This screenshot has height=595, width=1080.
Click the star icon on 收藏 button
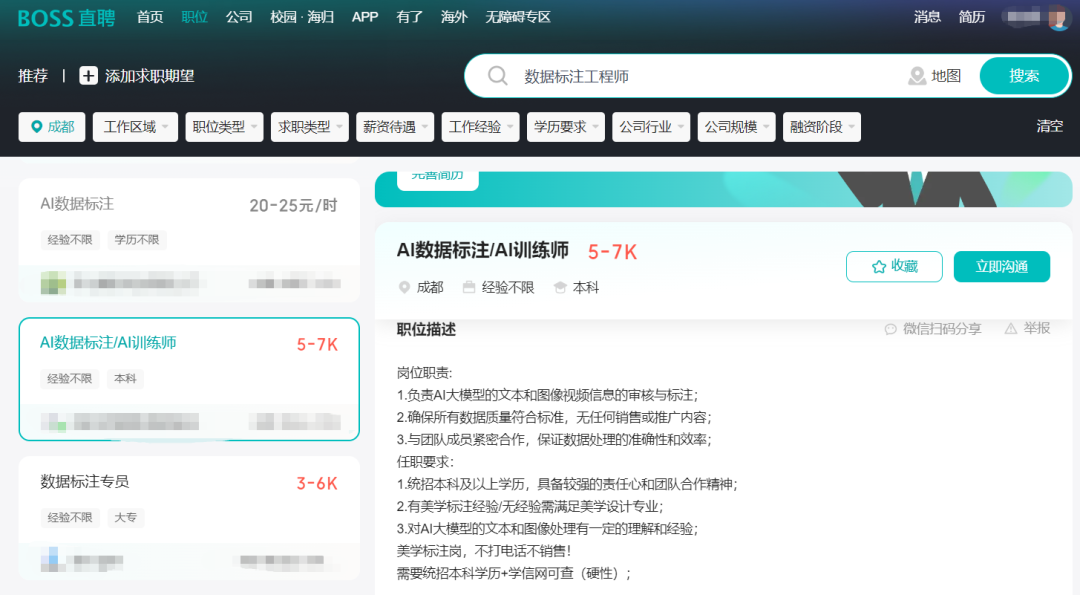(x=879, y=267)
